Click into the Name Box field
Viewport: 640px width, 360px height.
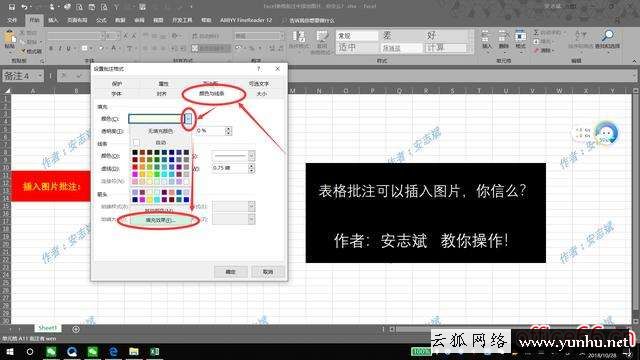[x=19, y=76]
